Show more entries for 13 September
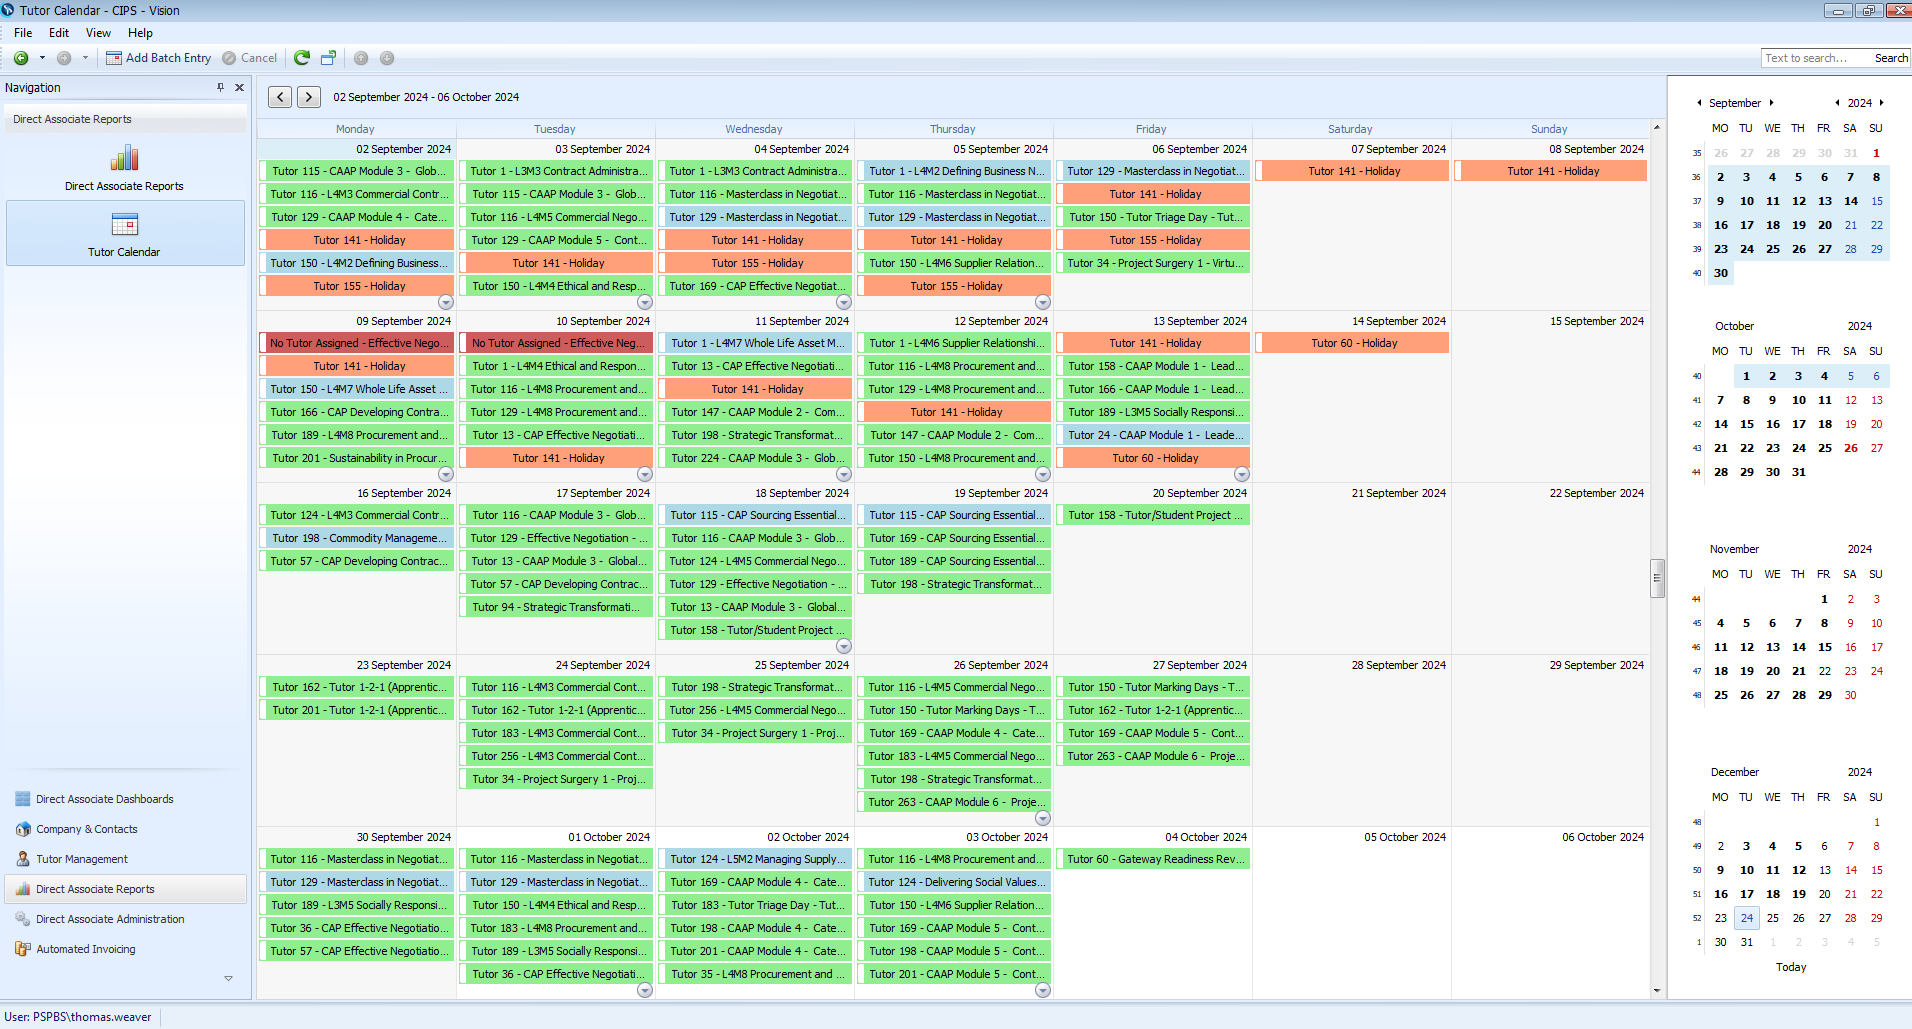1912x1029 pixels. (x=1242, y=474)
